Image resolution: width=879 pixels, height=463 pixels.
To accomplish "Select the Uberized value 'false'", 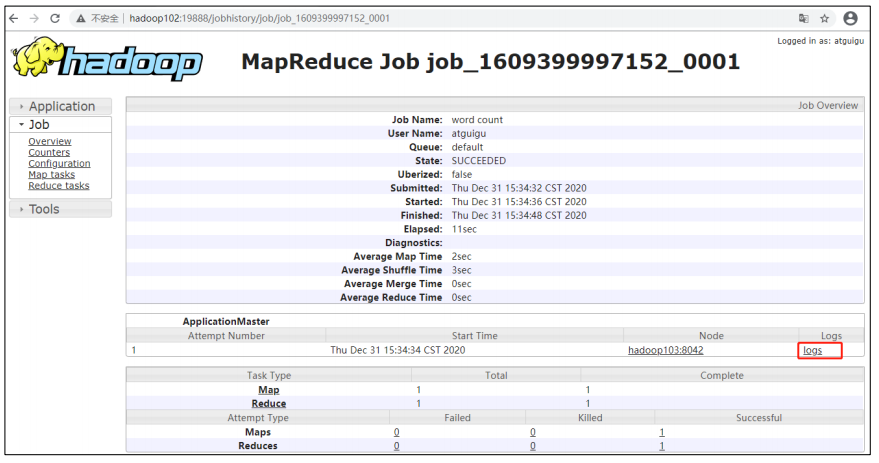I will (x=461, y=174).
